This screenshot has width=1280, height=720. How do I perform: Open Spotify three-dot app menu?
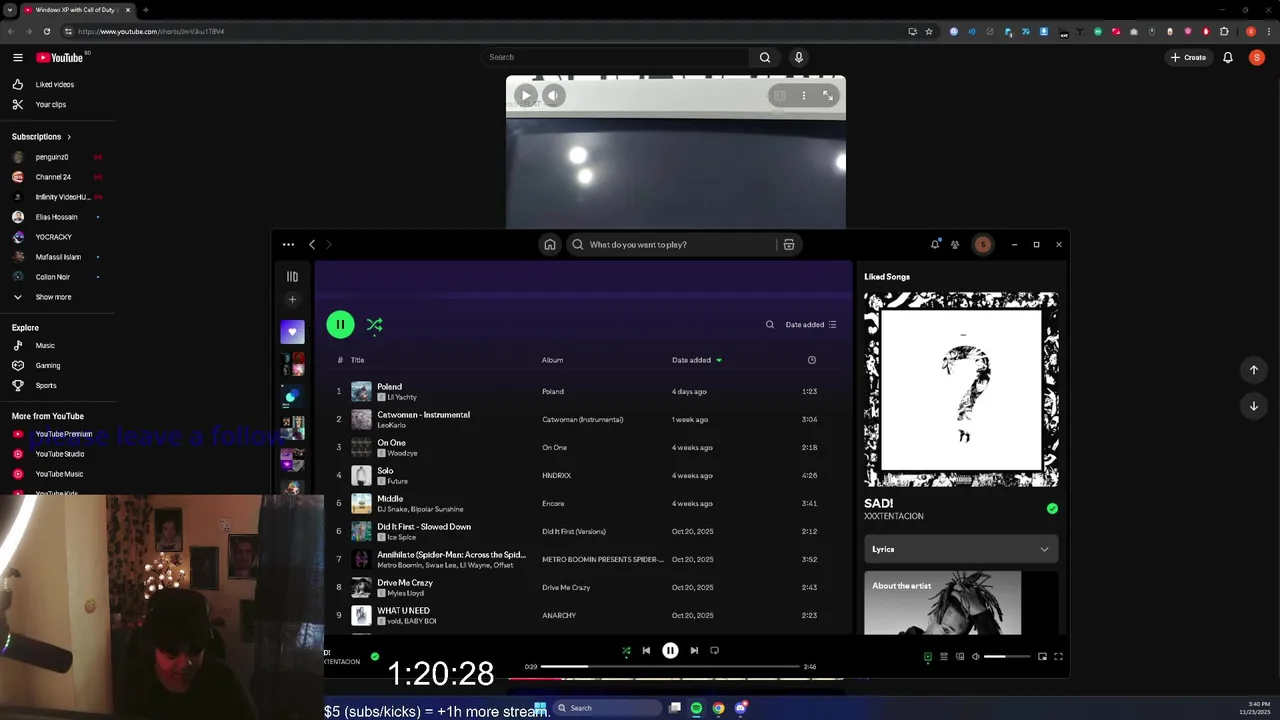(288, 244)
